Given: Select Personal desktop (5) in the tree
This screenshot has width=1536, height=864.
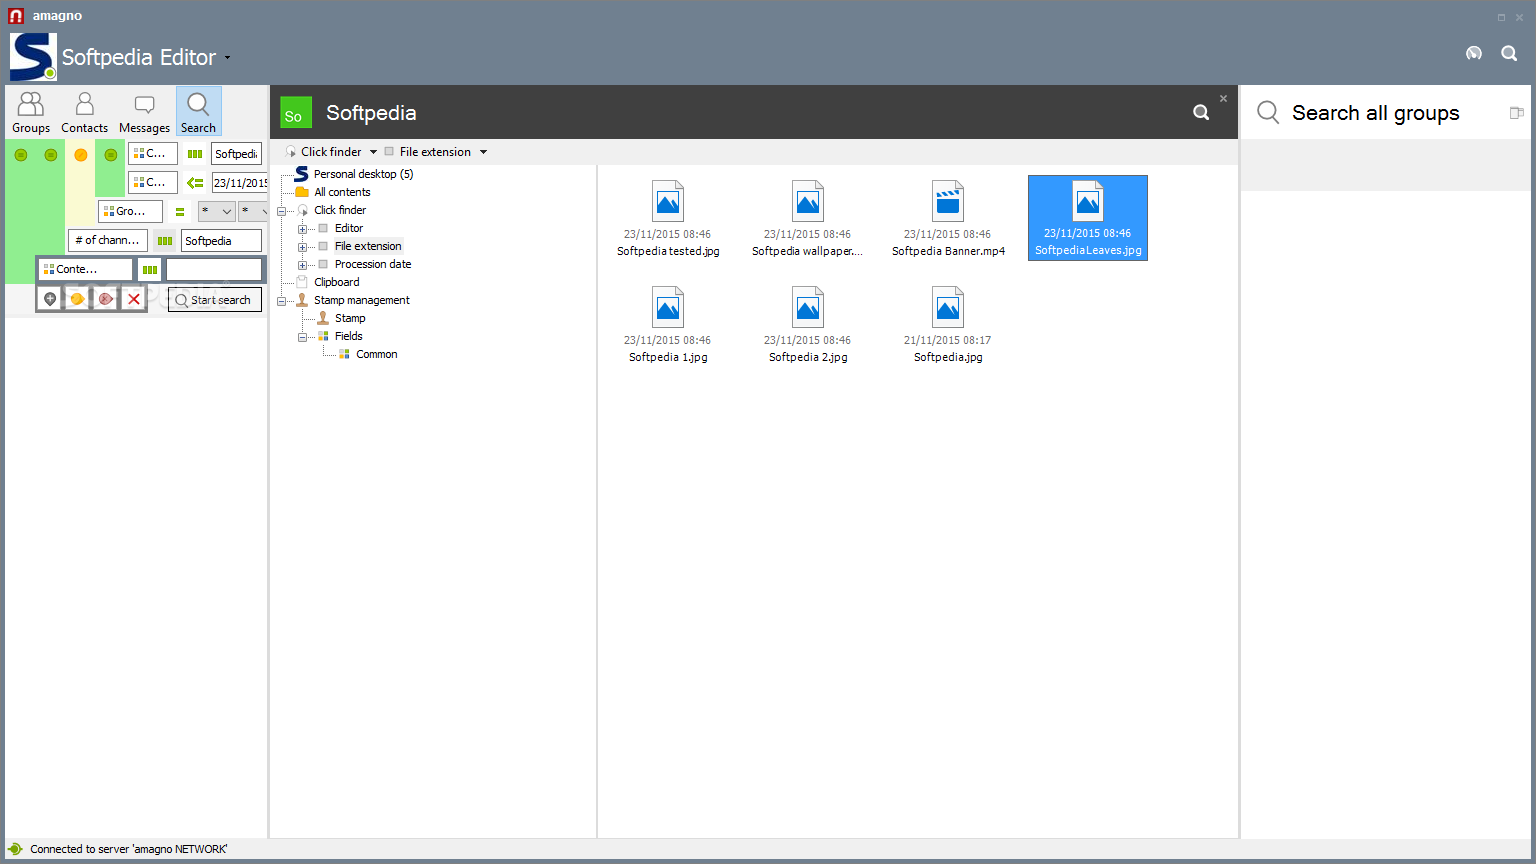Looking at the screenshot, I should point(363,174).
